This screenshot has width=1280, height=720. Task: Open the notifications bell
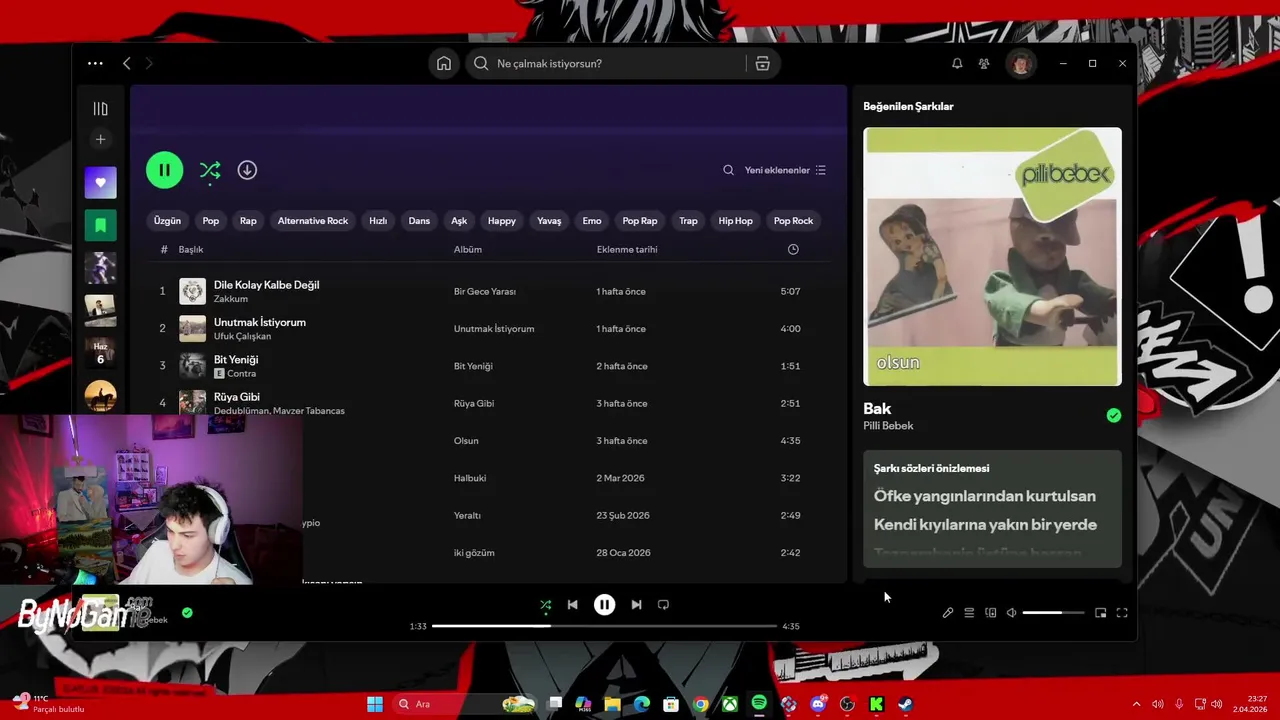click(x=957, y=63)
